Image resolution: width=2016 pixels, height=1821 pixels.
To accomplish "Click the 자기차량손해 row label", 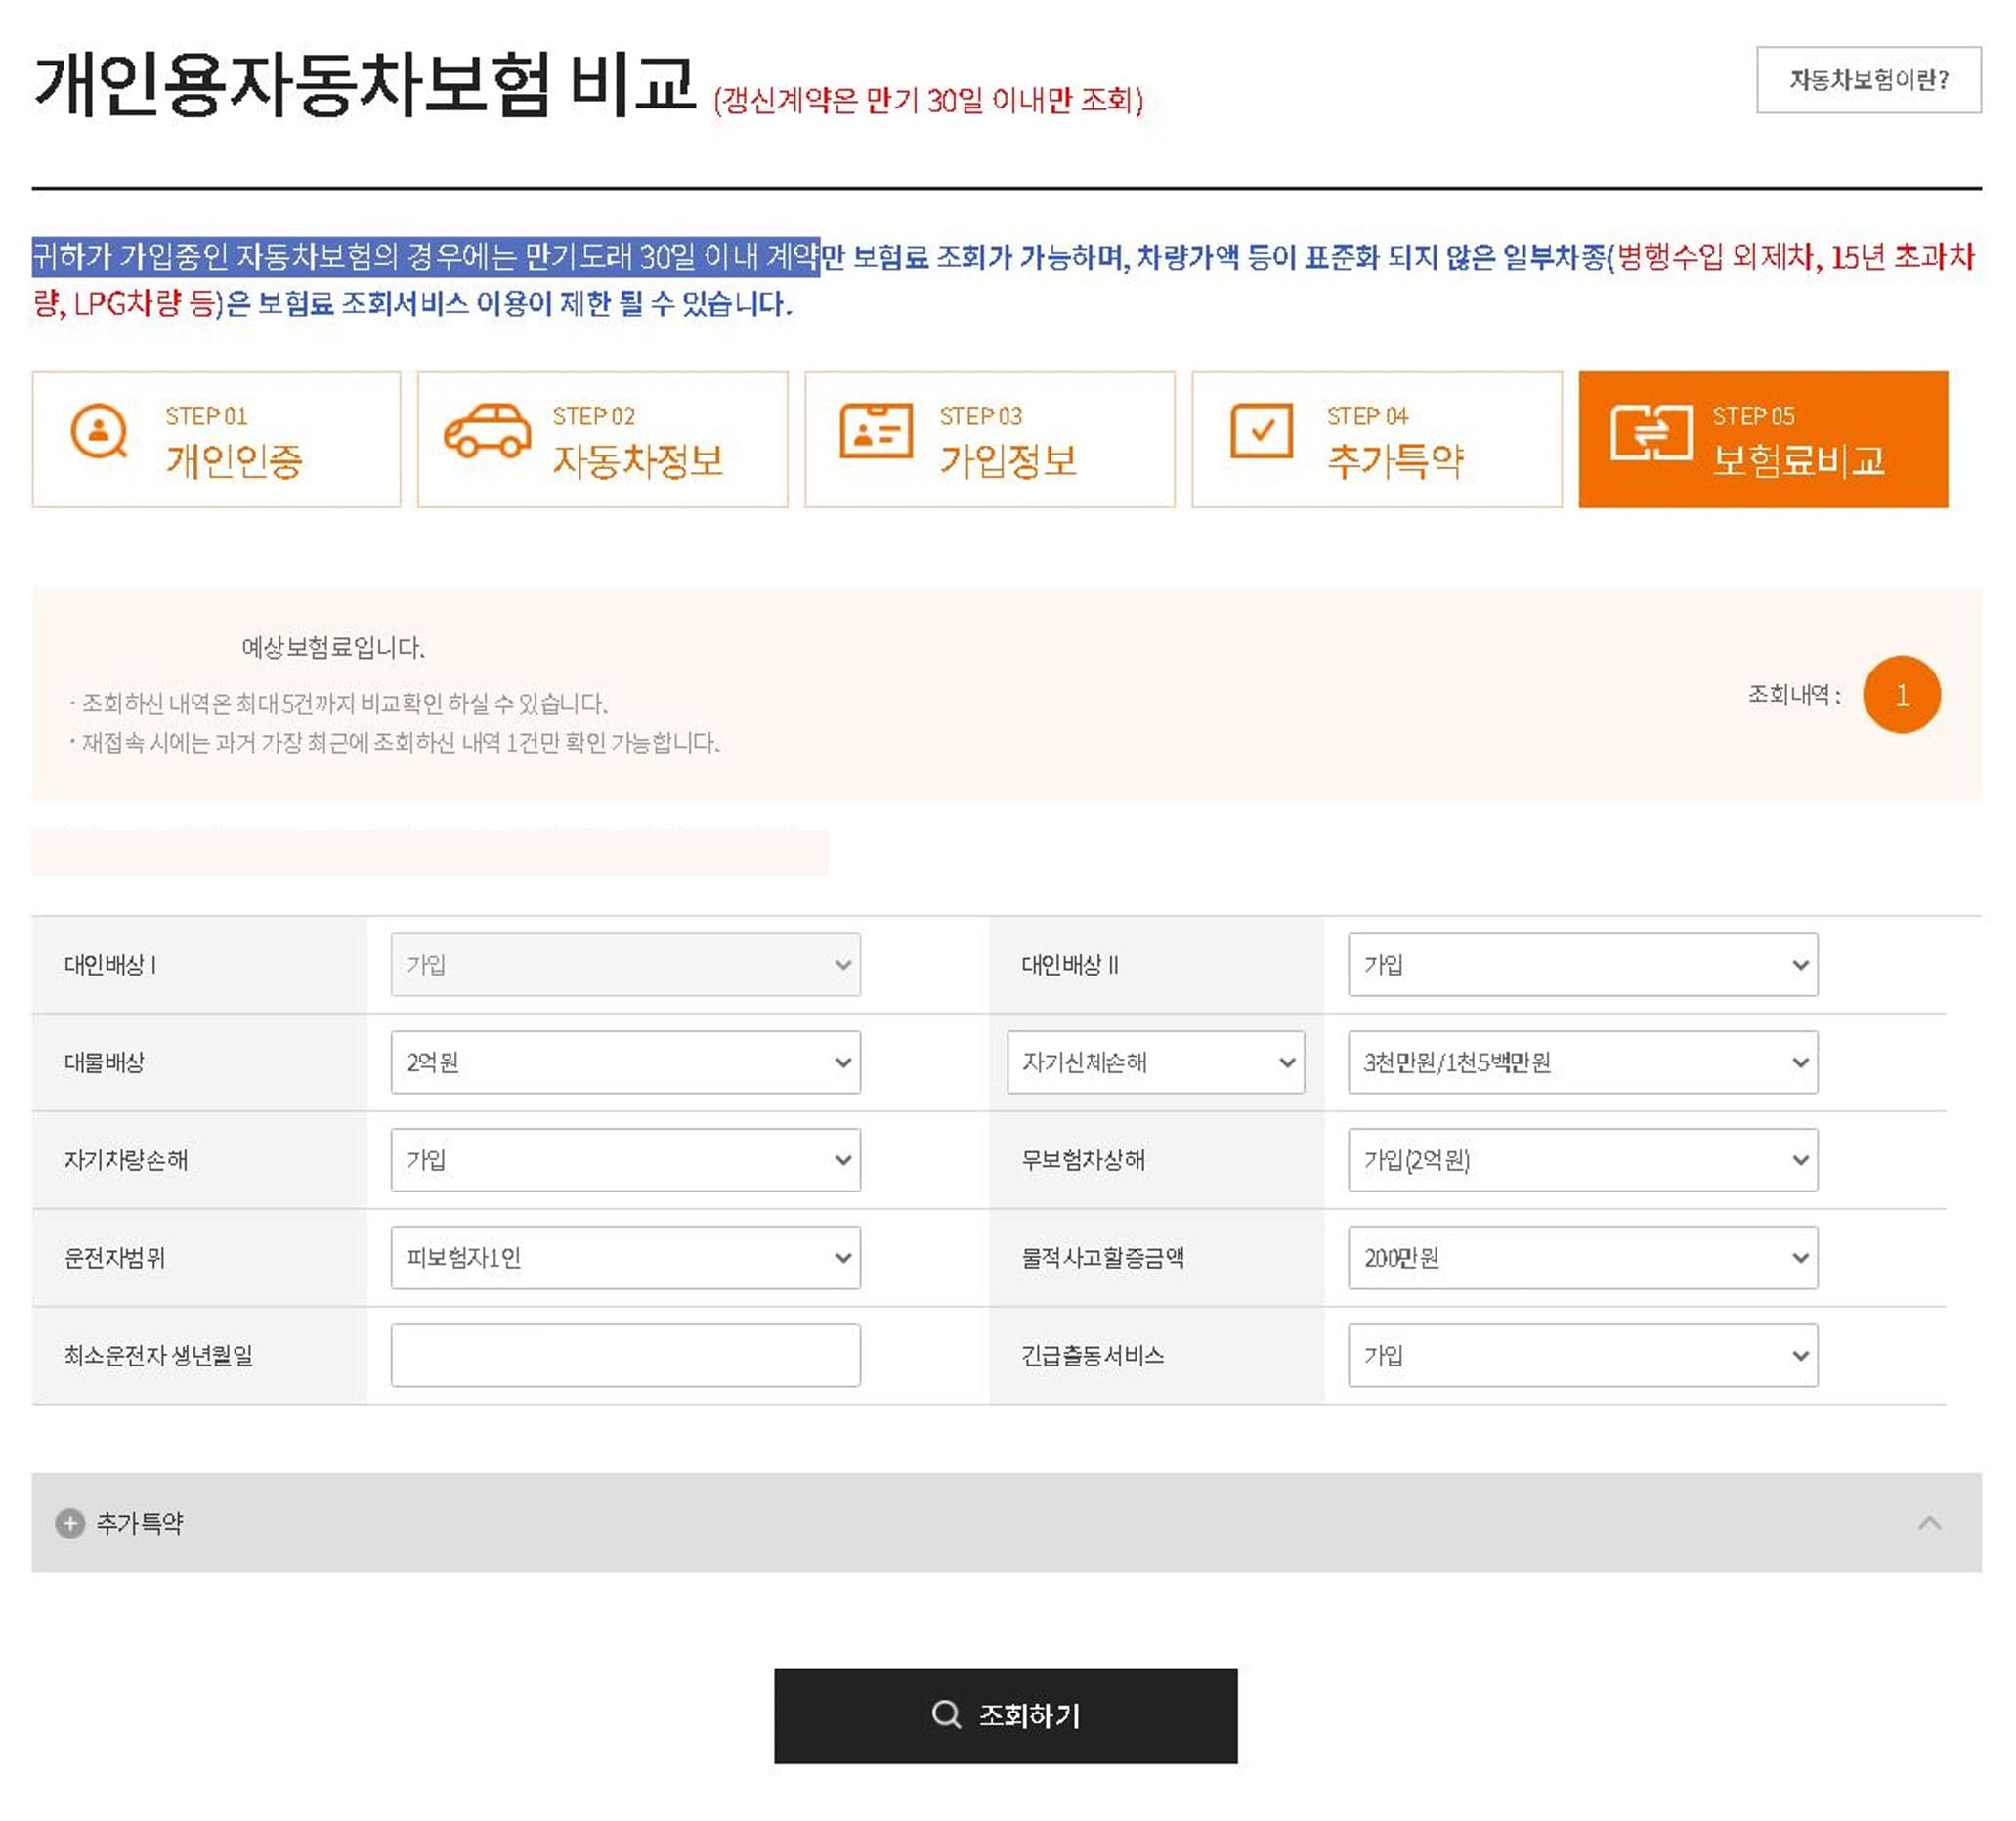I will pos(125,1160).
